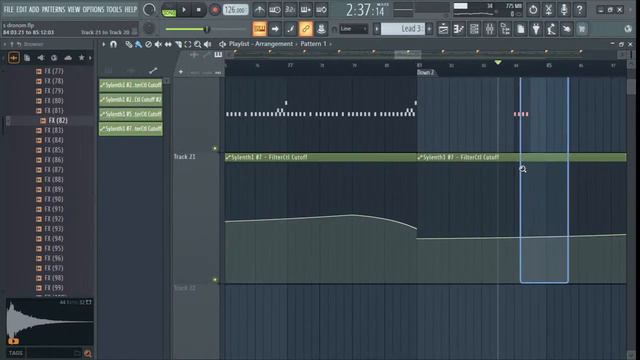Image resolution: width=640 pixels, height=360 pixels.
Task: Open the Piano roll view icon
Action: pyautogui.click(x=459, y=29)
